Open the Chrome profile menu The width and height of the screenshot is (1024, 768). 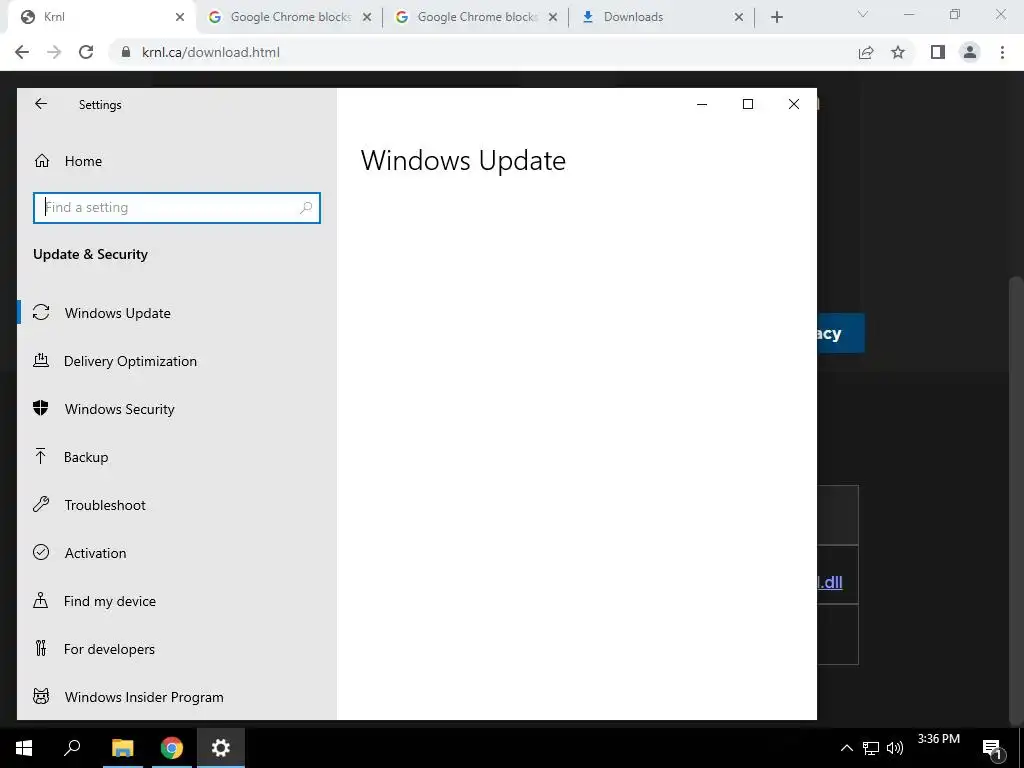(970, 52)
